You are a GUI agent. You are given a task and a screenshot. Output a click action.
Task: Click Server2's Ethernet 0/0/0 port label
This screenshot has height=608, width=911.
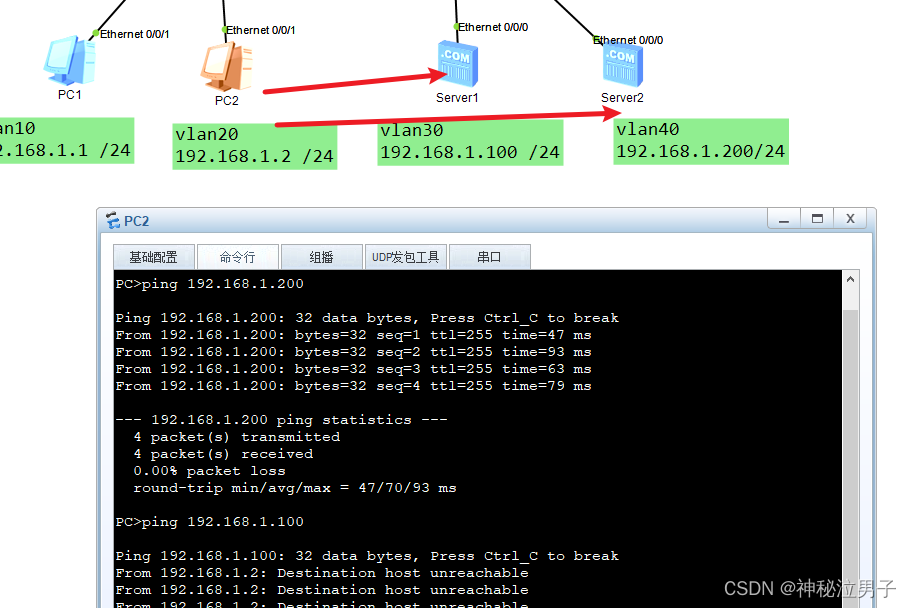coord(628,40)
